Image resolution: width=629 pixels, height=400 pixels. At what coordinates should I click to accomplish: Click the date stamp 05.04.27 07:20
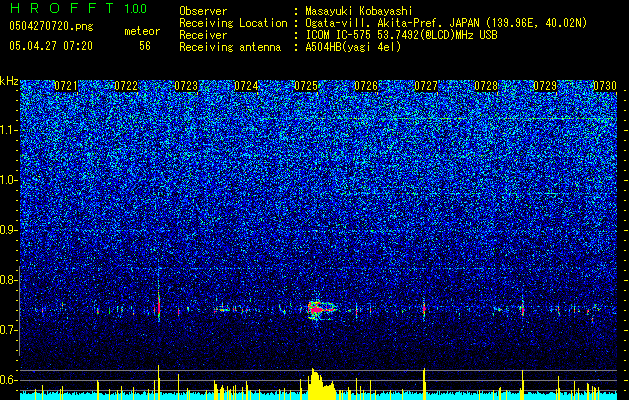51,46
